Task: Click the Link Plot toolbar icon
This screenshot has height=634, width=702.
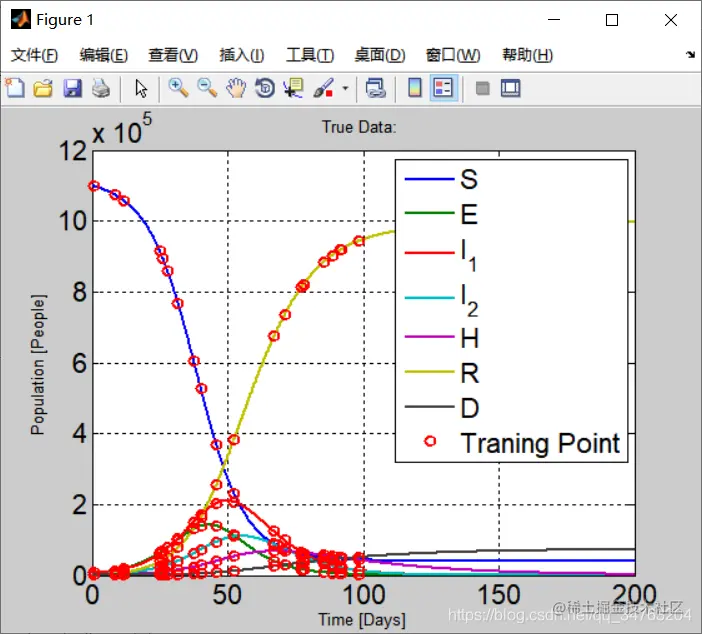Action: coord(375,88)
